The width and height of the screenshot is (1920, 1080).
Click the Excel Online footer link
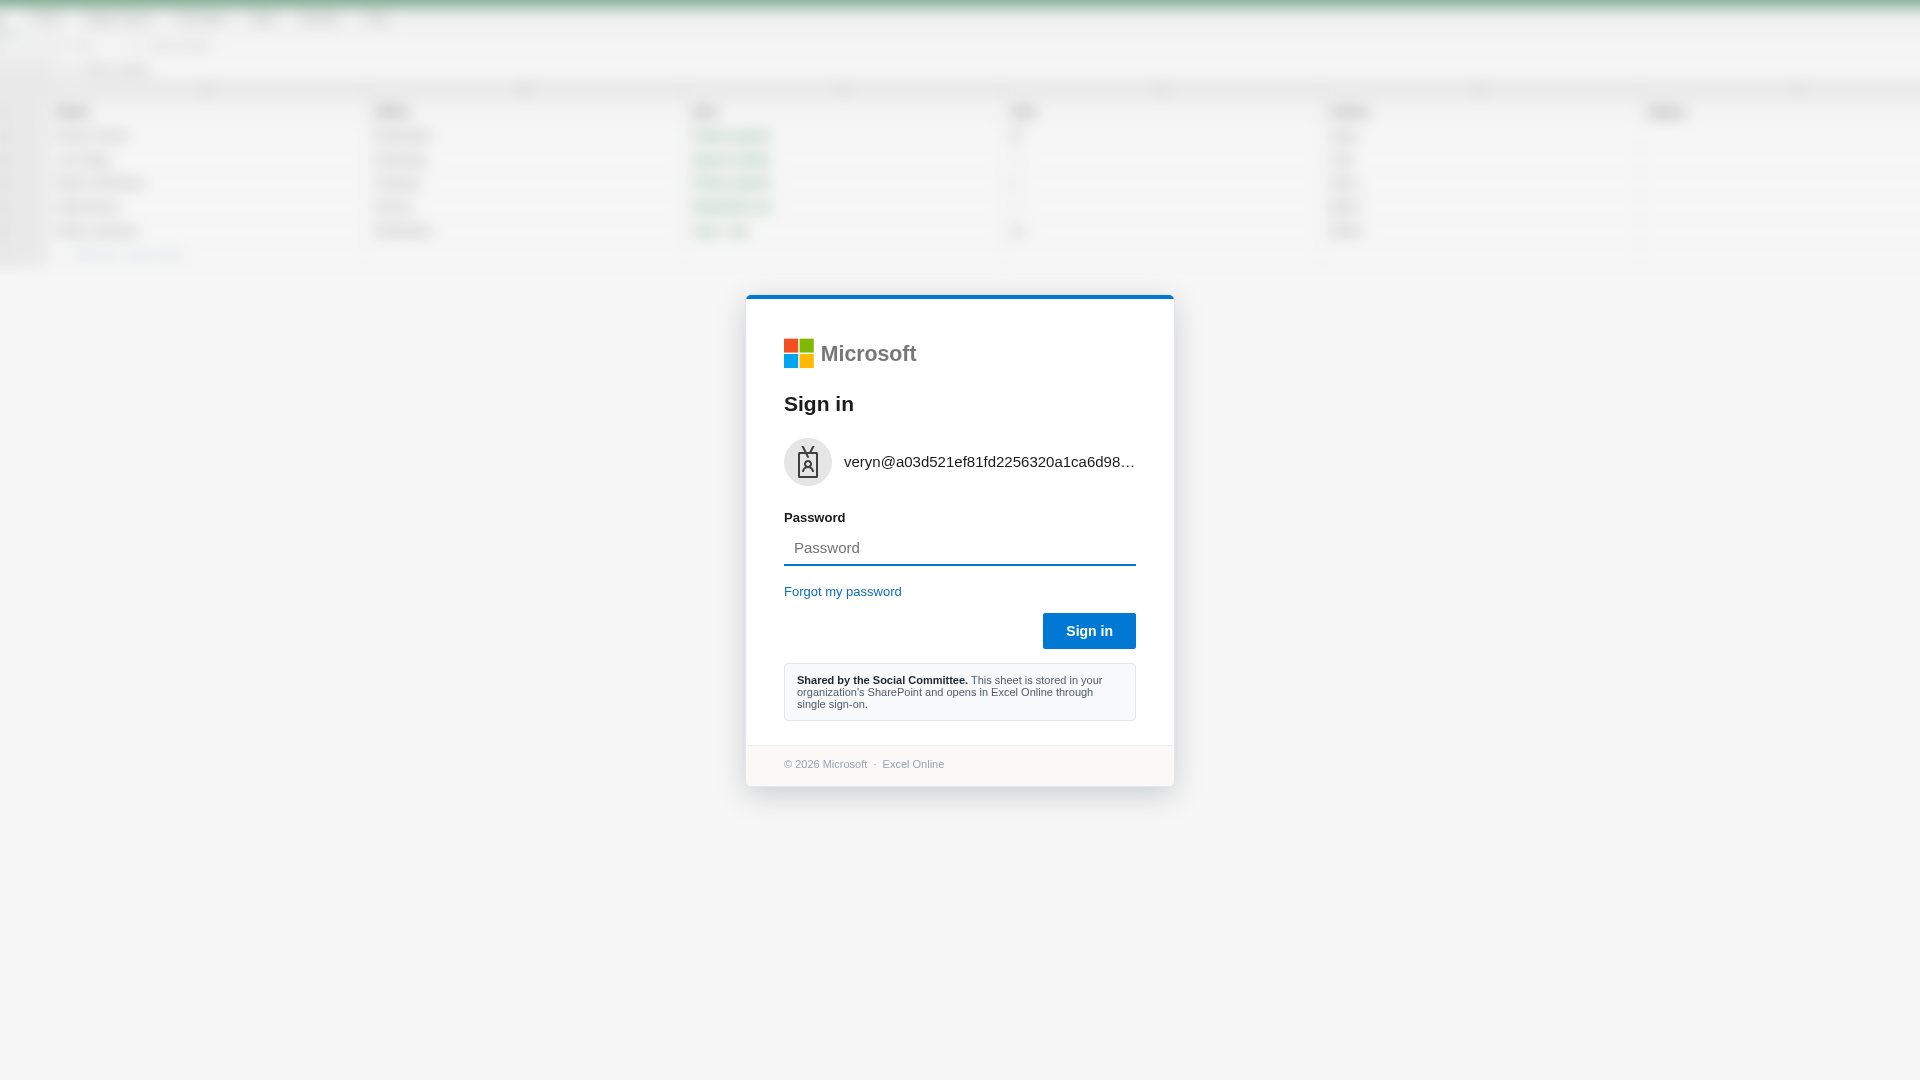913,764
